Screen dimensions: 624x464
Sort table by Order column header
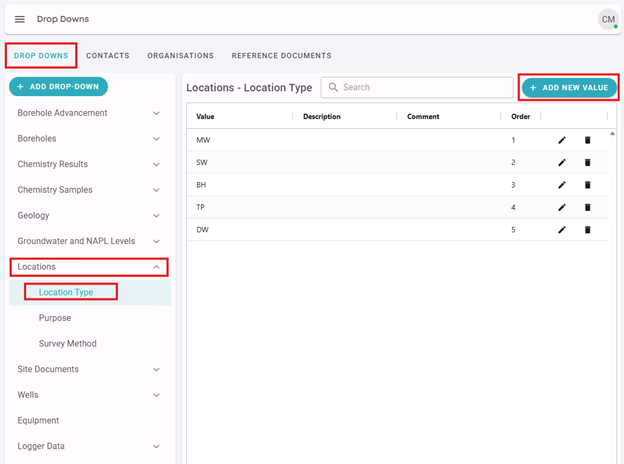(x=520, y=117)
